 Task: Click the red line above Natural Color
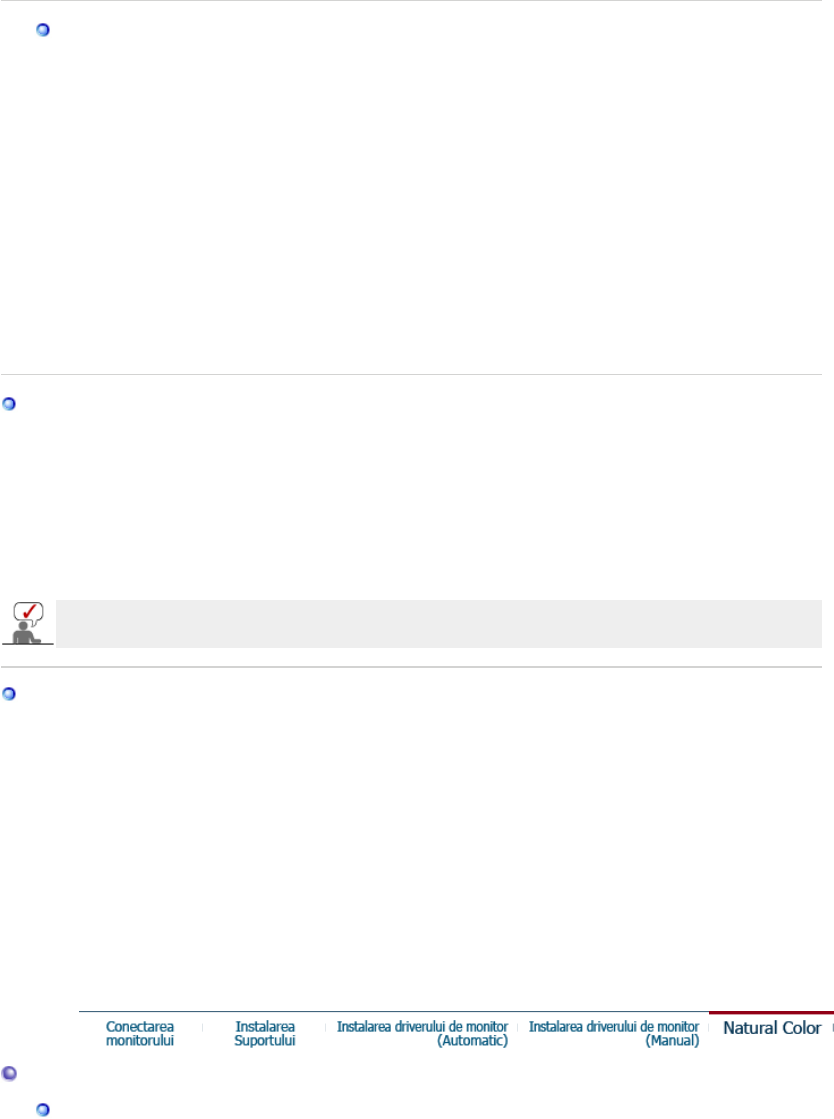771,1012
